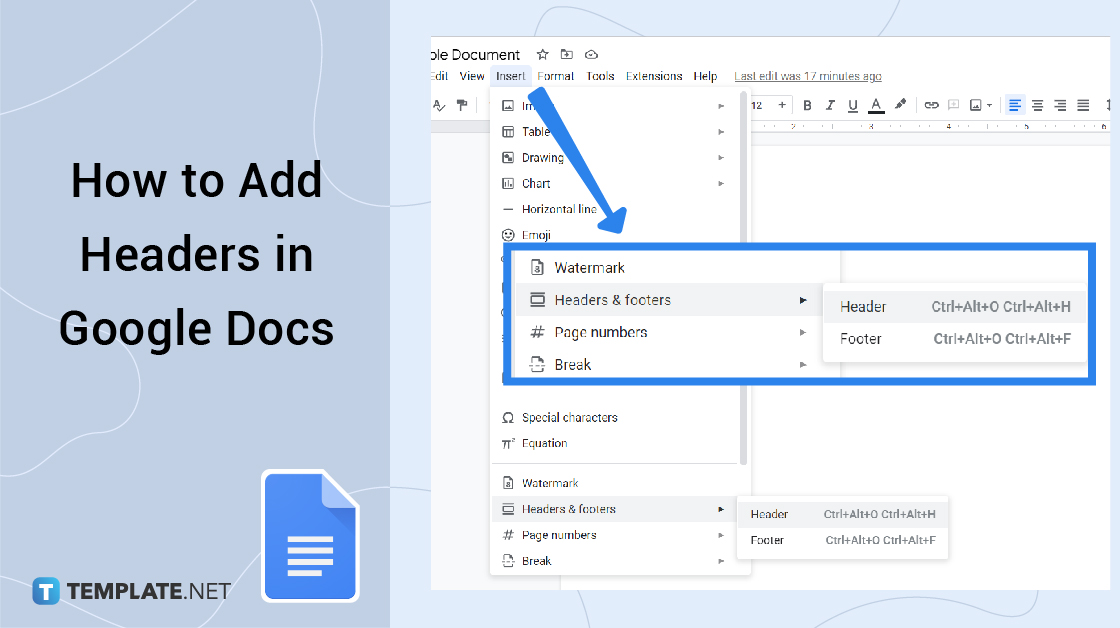
Task: Click the Chart bar icon in the menu
Action: click(x=508, y=184)
